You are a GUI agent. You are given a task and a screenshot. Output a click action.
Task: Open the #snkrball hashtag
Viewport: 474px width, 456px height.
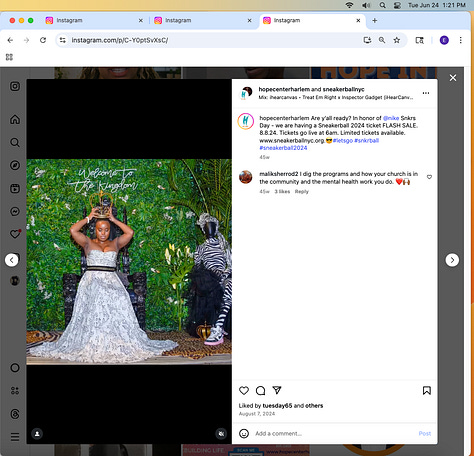pyautogui.click(x=367, y=140)
